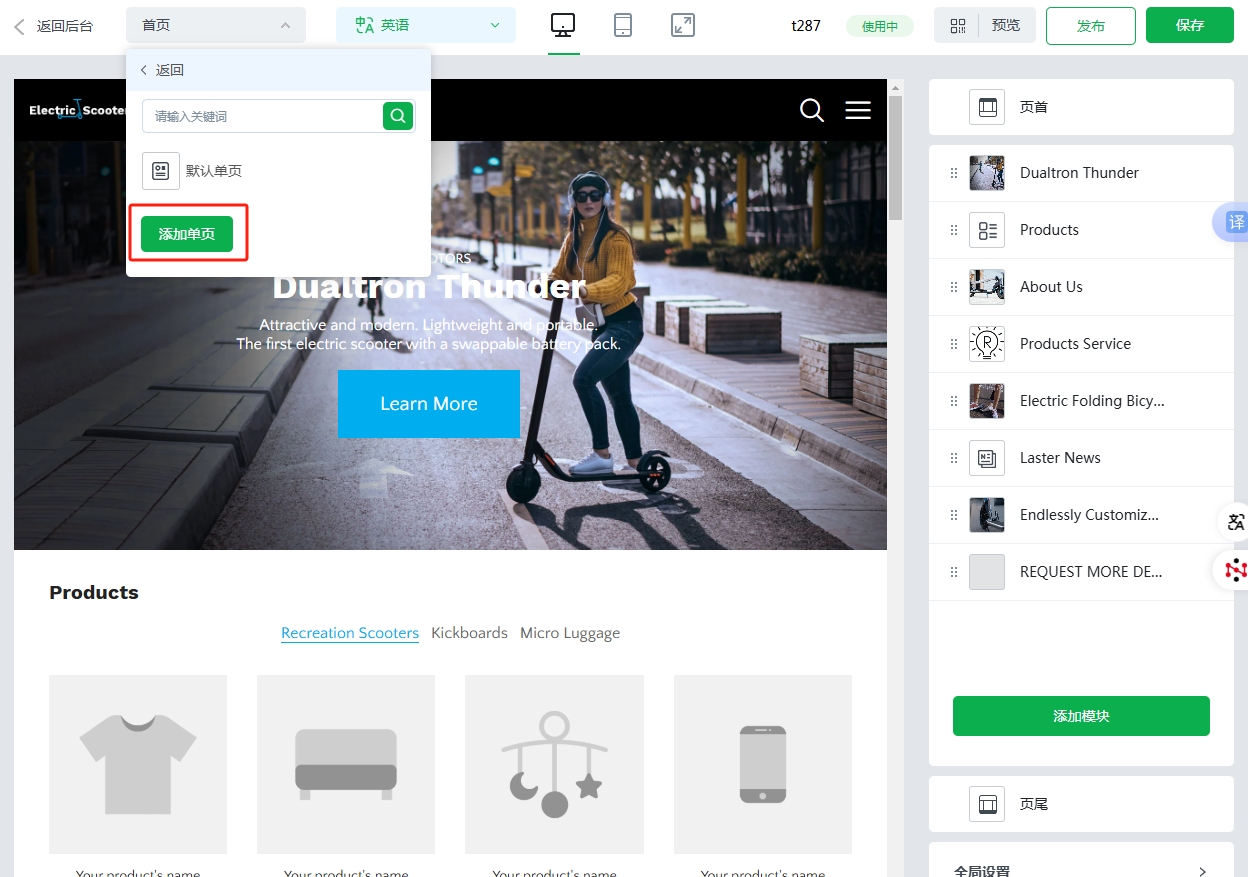
Task: Select the Micro Luggage tab
Action: (x=570, y=633)
